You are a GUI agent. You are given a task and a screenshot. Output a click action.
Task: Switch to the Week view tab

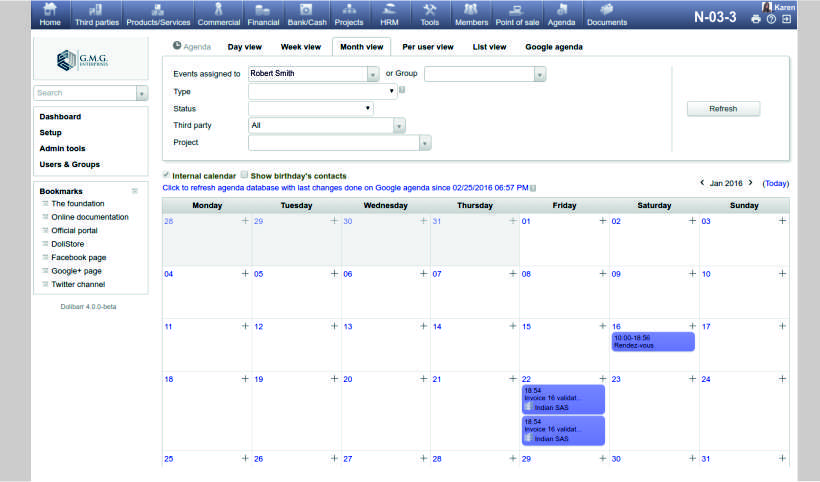pos(300,46)
